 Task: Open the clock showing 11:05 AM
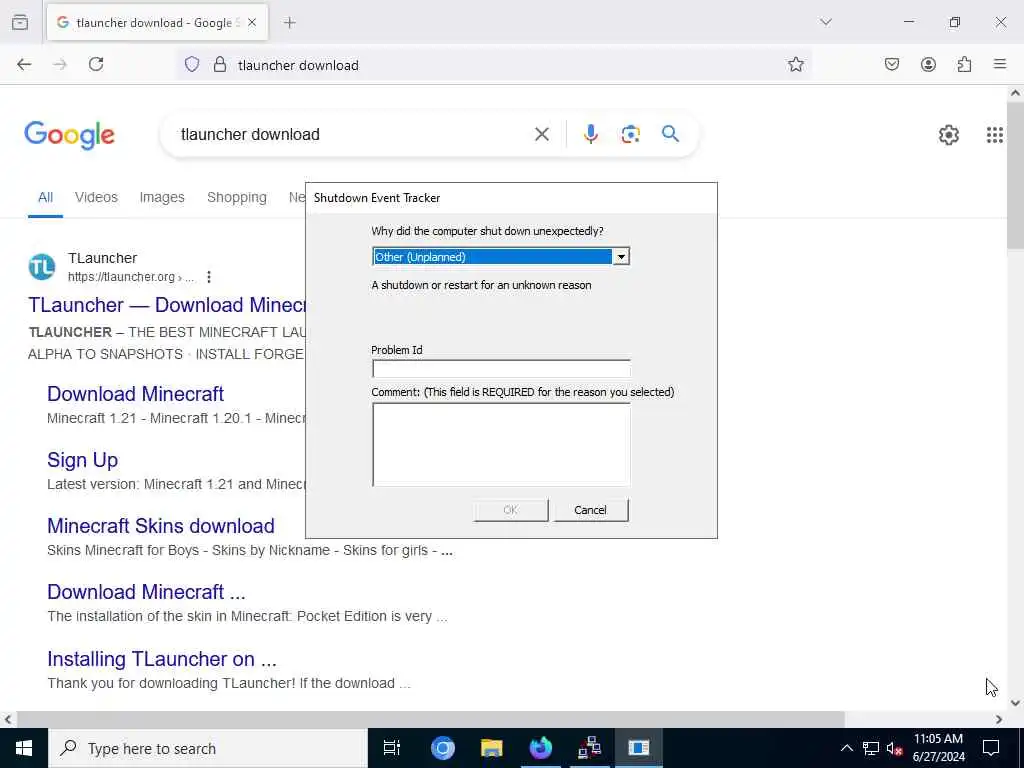[938, 748]
